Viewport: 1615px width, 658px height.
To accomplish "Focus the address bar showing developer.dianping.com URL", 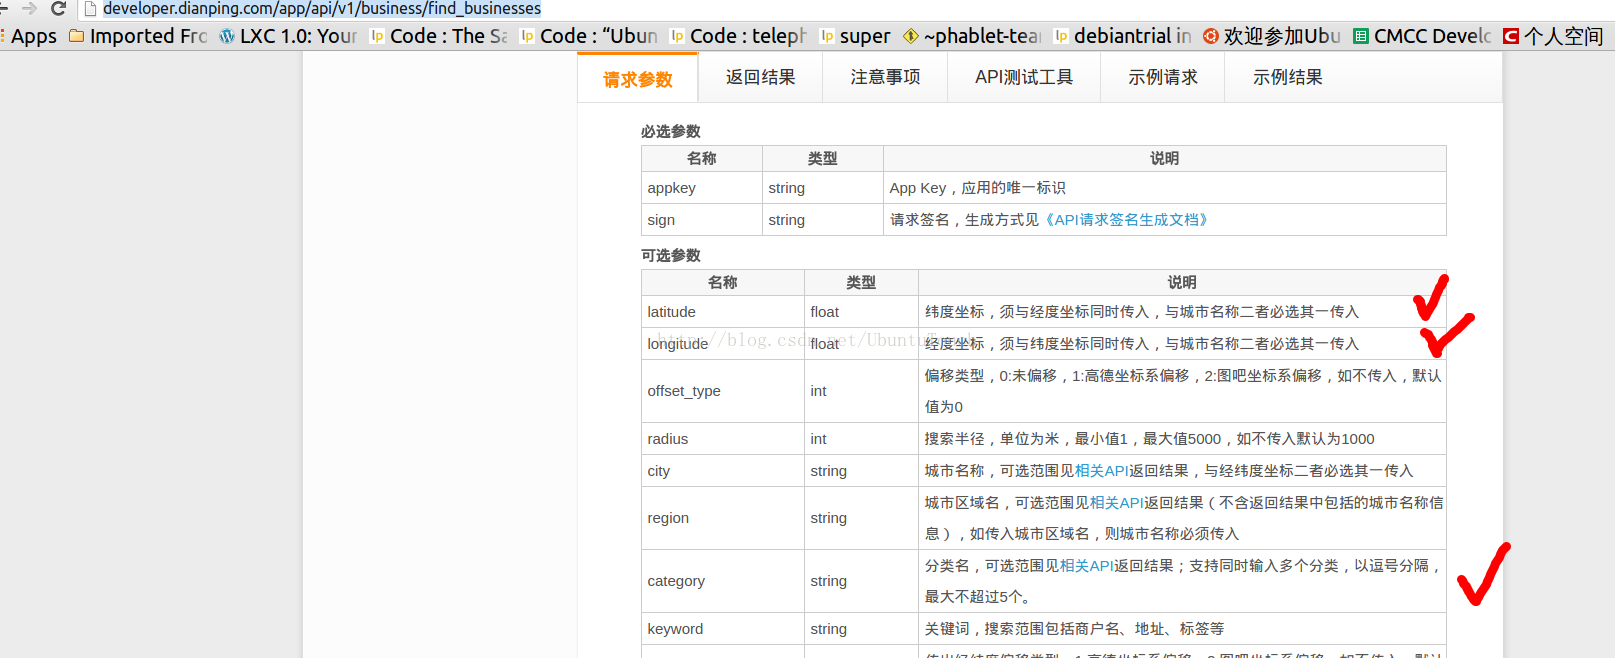I will 322,9.
